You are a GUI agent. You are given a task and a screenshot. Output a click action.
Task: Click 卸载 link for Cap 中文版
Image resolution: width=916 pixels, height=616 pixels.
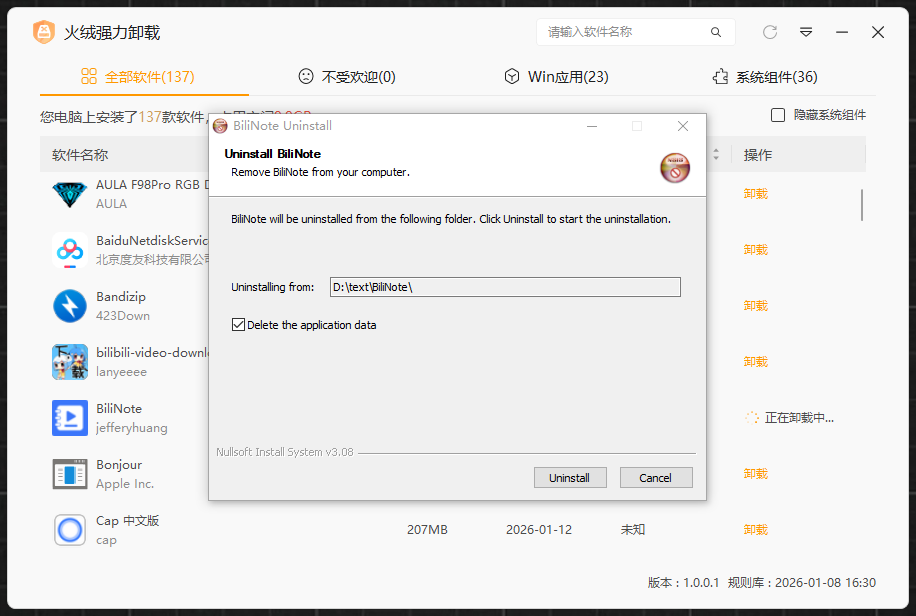click(x=755, y=530)
